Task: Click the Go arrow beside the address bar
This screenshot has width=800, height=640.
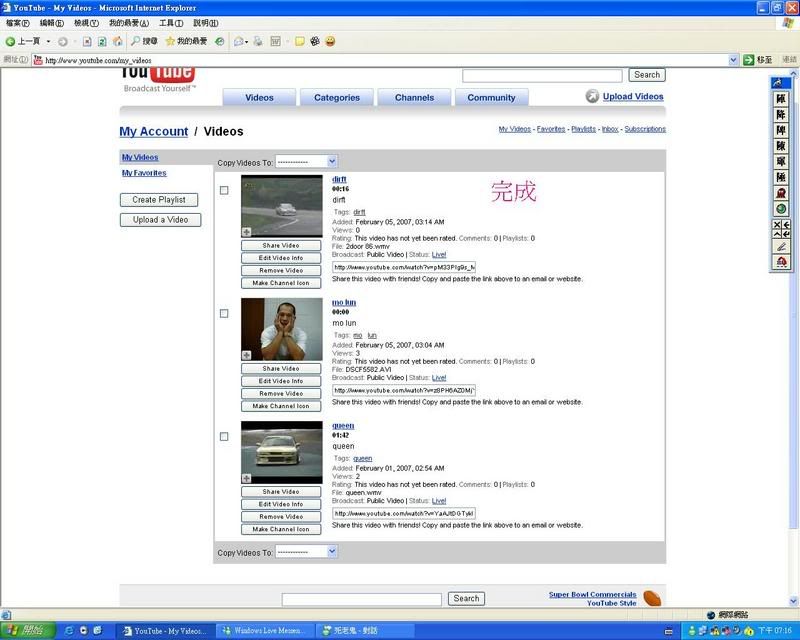Action: point(748,60)
